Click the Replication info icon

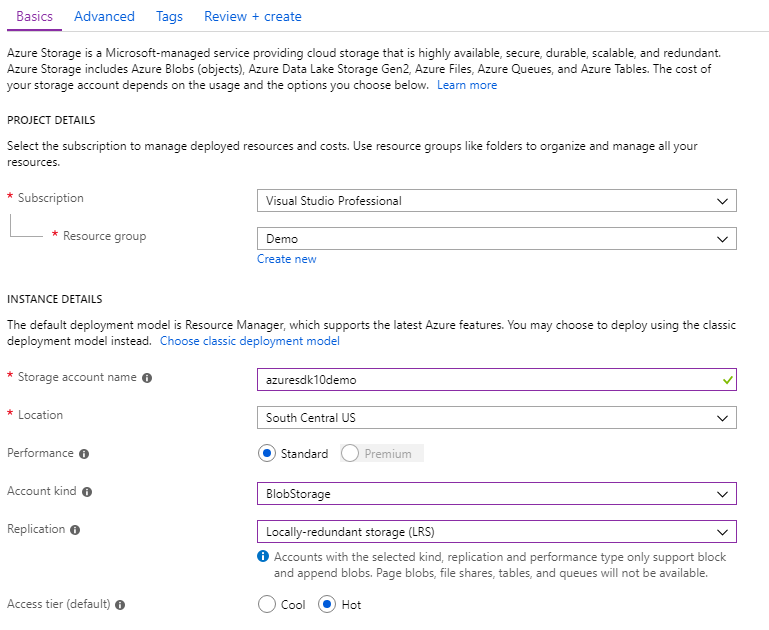coord(76,530)
